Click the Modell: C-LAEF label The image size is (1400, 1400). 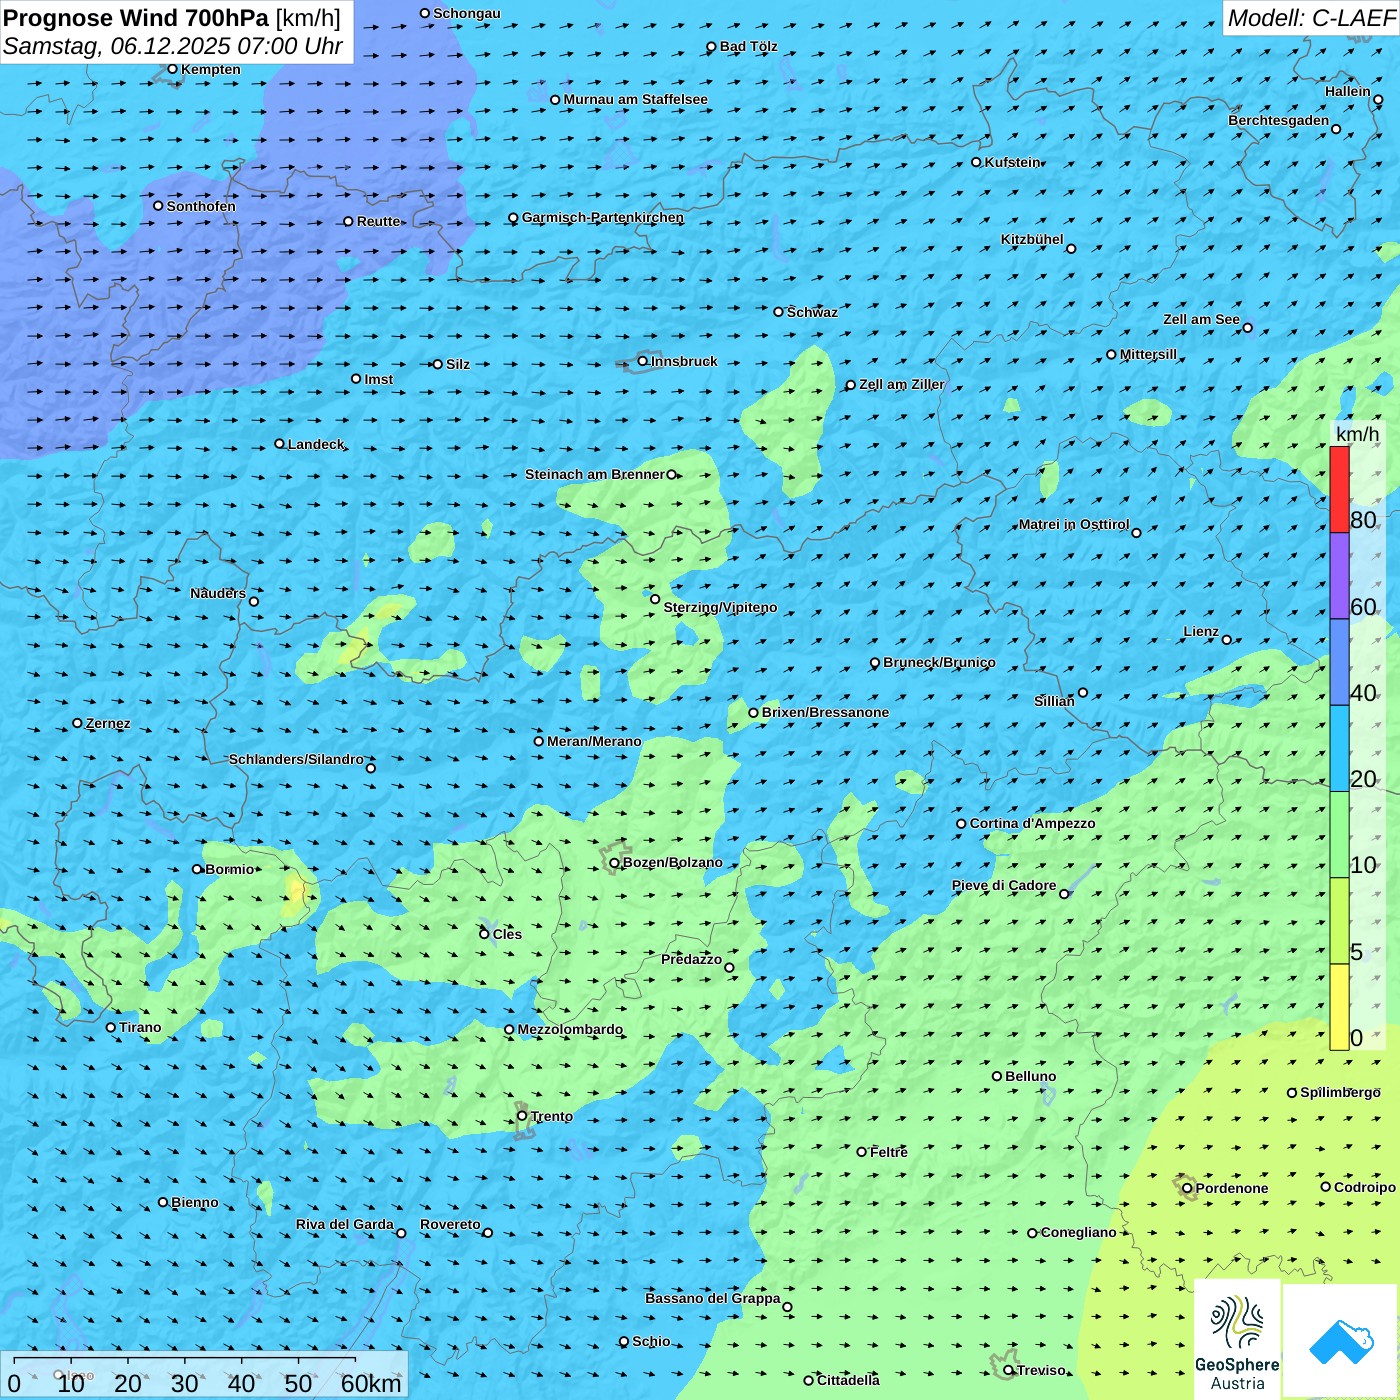pos(1310,18)
